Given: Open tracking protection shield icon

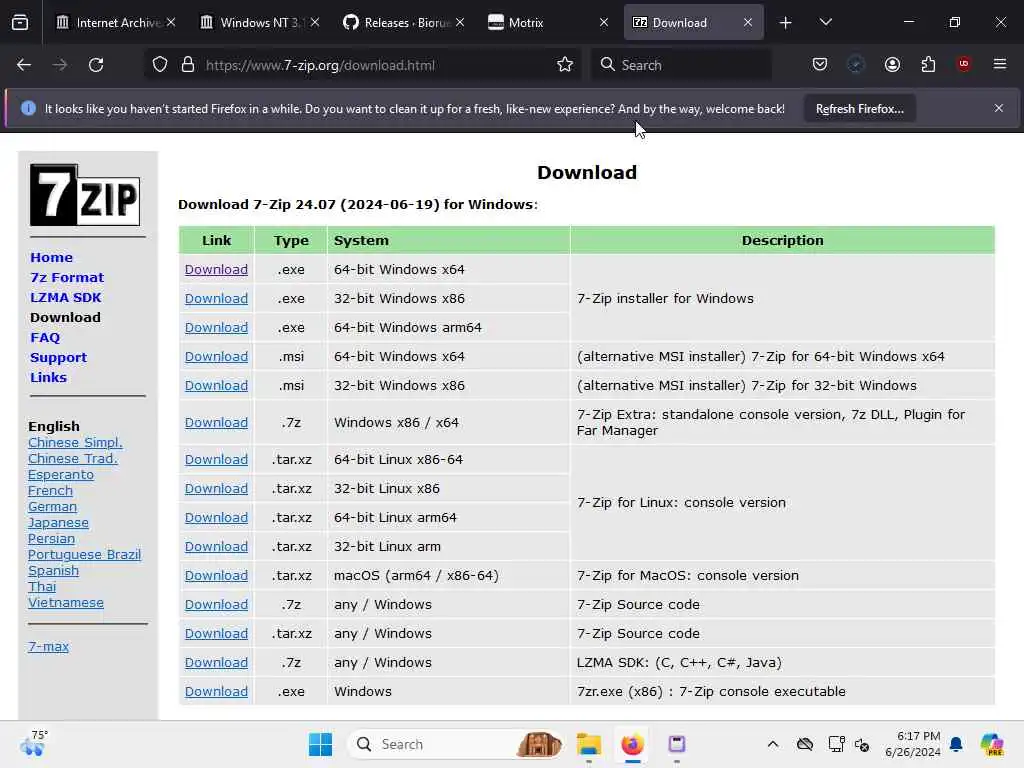Looking at the screenshot, I should click(x=160, y=65).
